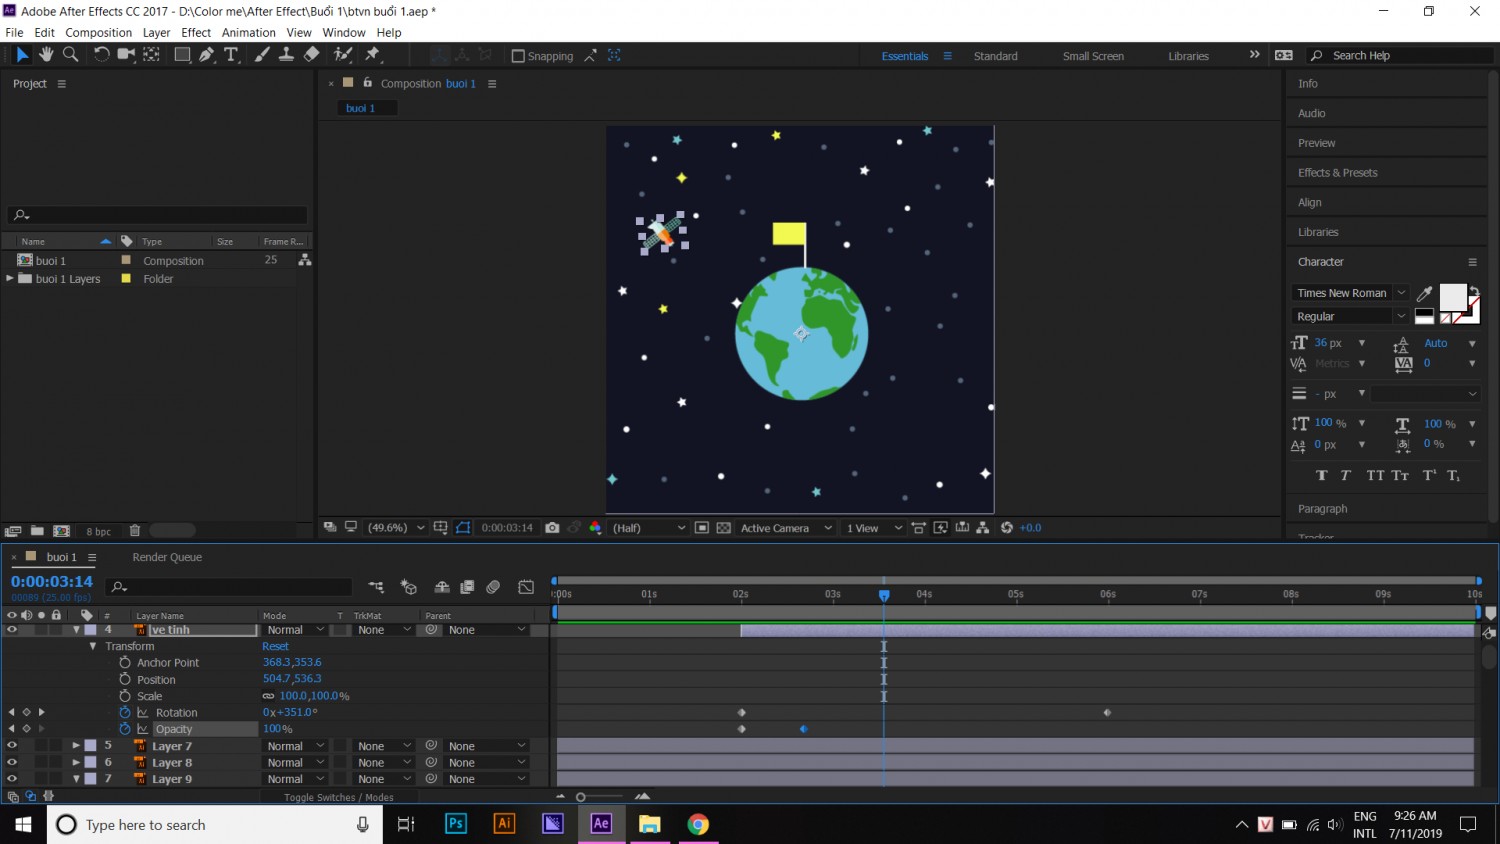This screenshot has height=844, width=1500.
Task: Open the Times New Roman font dropdown
Action: coord(1350,293)
